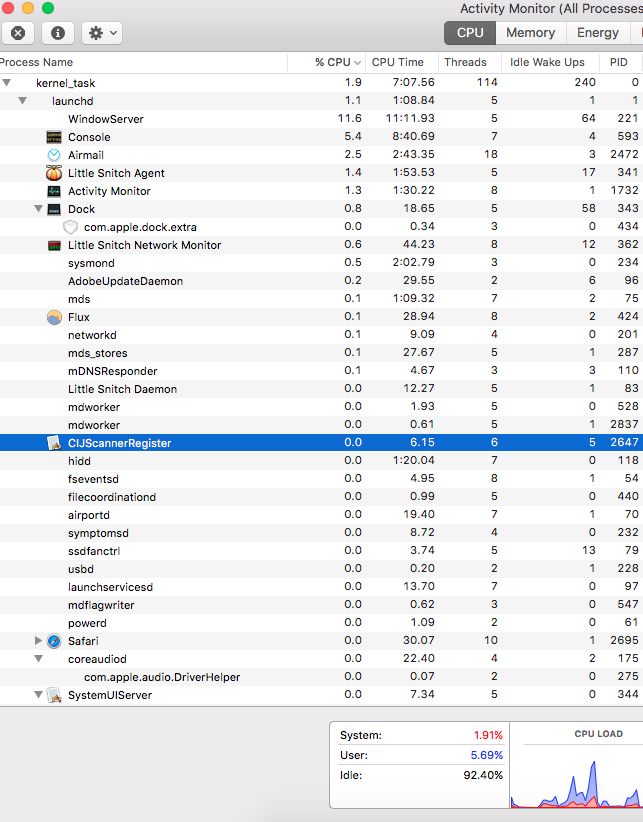Click the Idle percentage value 92.40%
Screen dimensions: 643x822
point(483,775)
